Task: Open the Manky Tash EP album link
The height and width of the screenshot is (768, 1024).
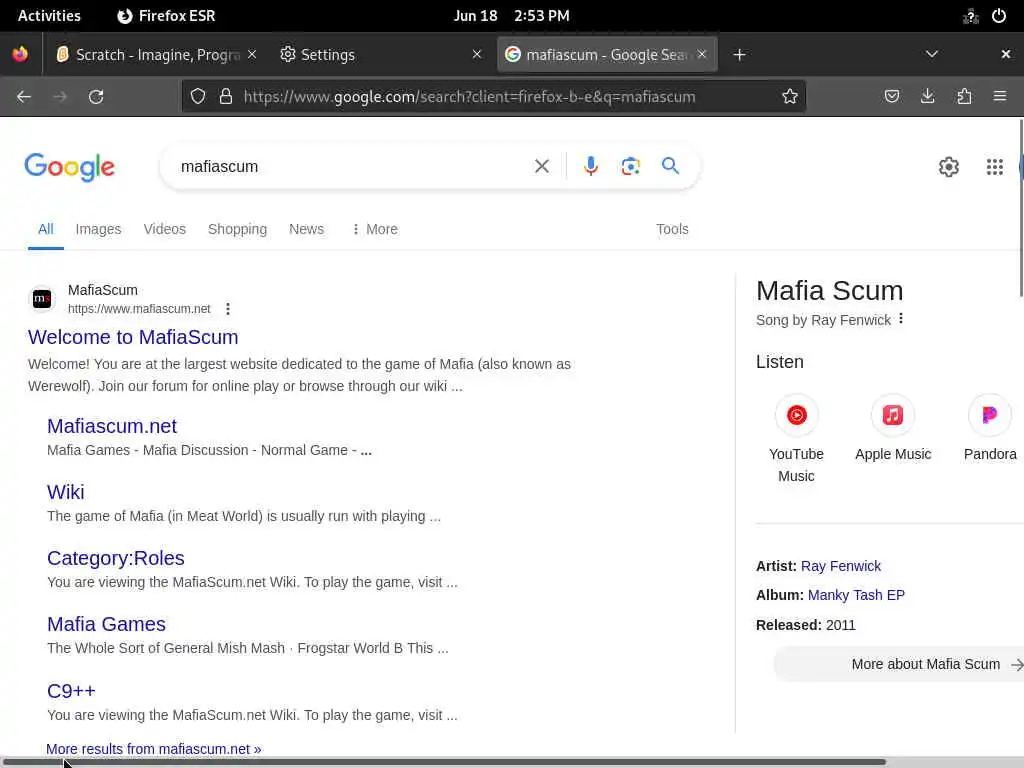Action: [x=856, y=595]
